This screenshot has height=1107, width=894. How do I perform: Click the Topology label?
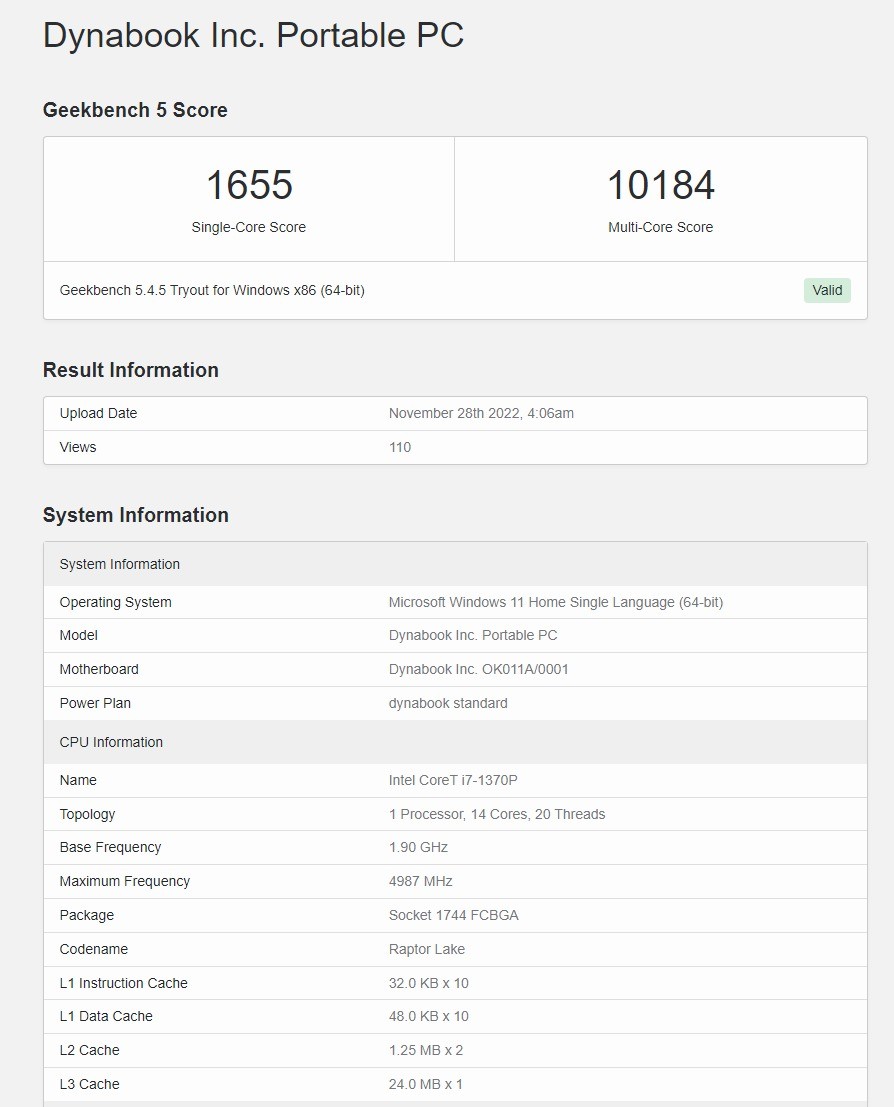point(87,814)
